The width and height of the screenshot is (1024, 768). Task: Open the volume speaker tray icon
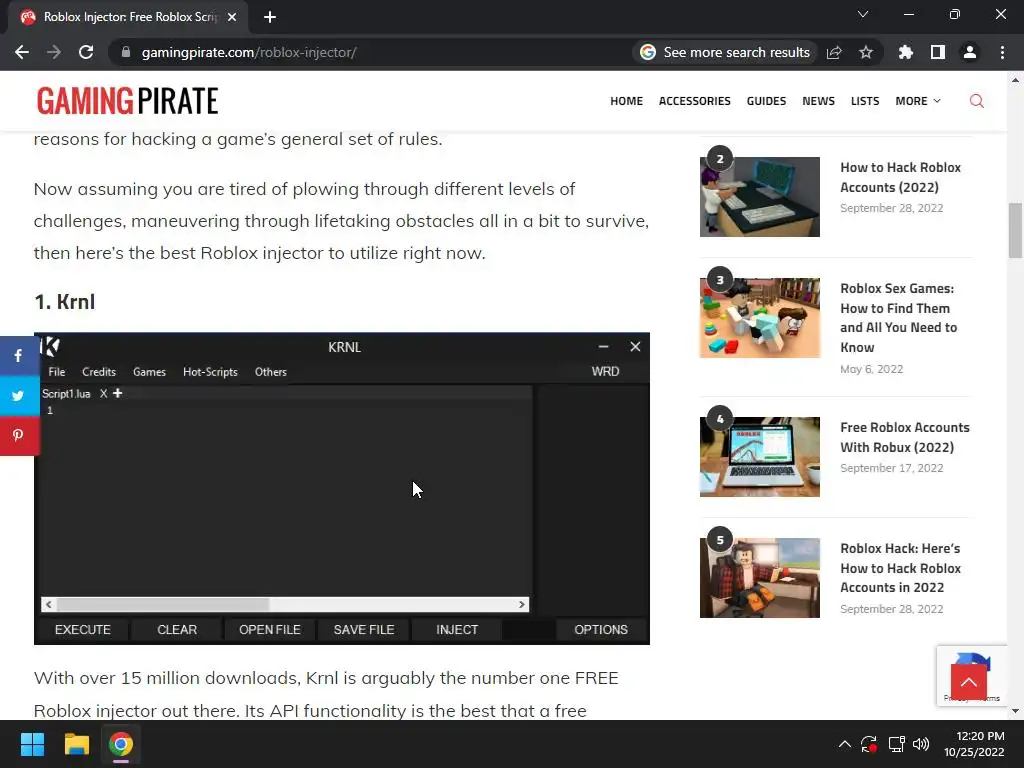tap(921, 744)
